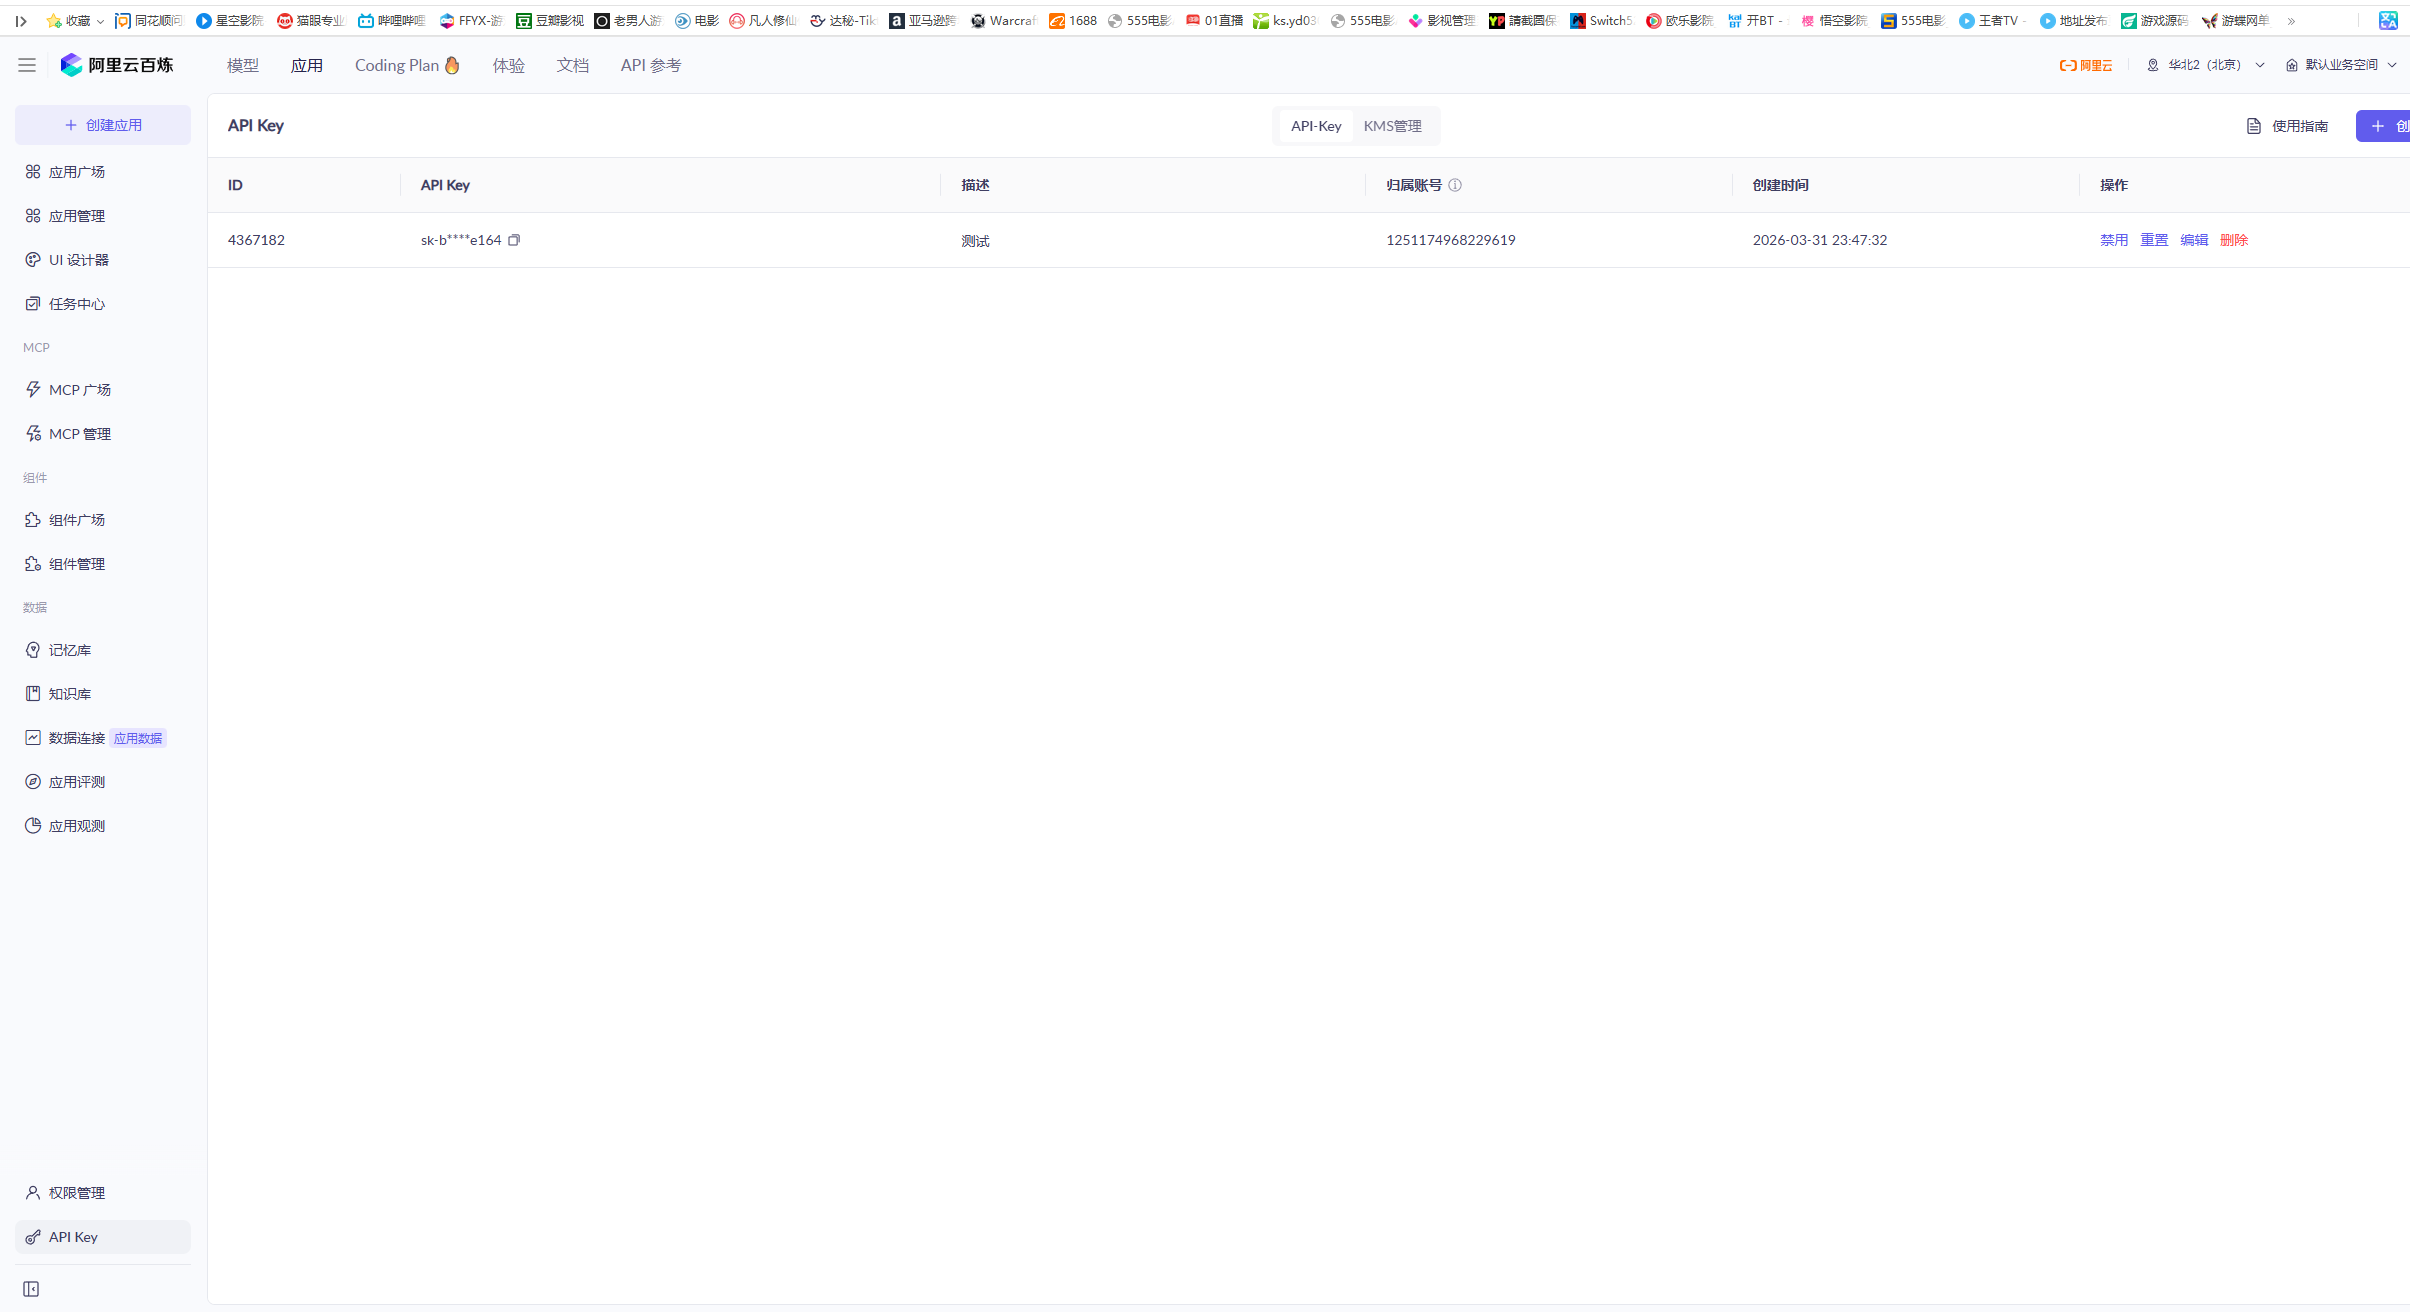Open 知识库 knowledge base
2410x1312 pixels.
click(x=69, y=694)
